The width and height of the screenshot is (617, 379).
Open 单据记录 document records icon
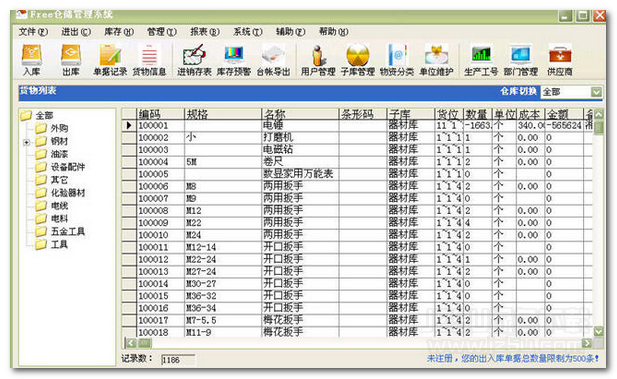pos(110,60)
